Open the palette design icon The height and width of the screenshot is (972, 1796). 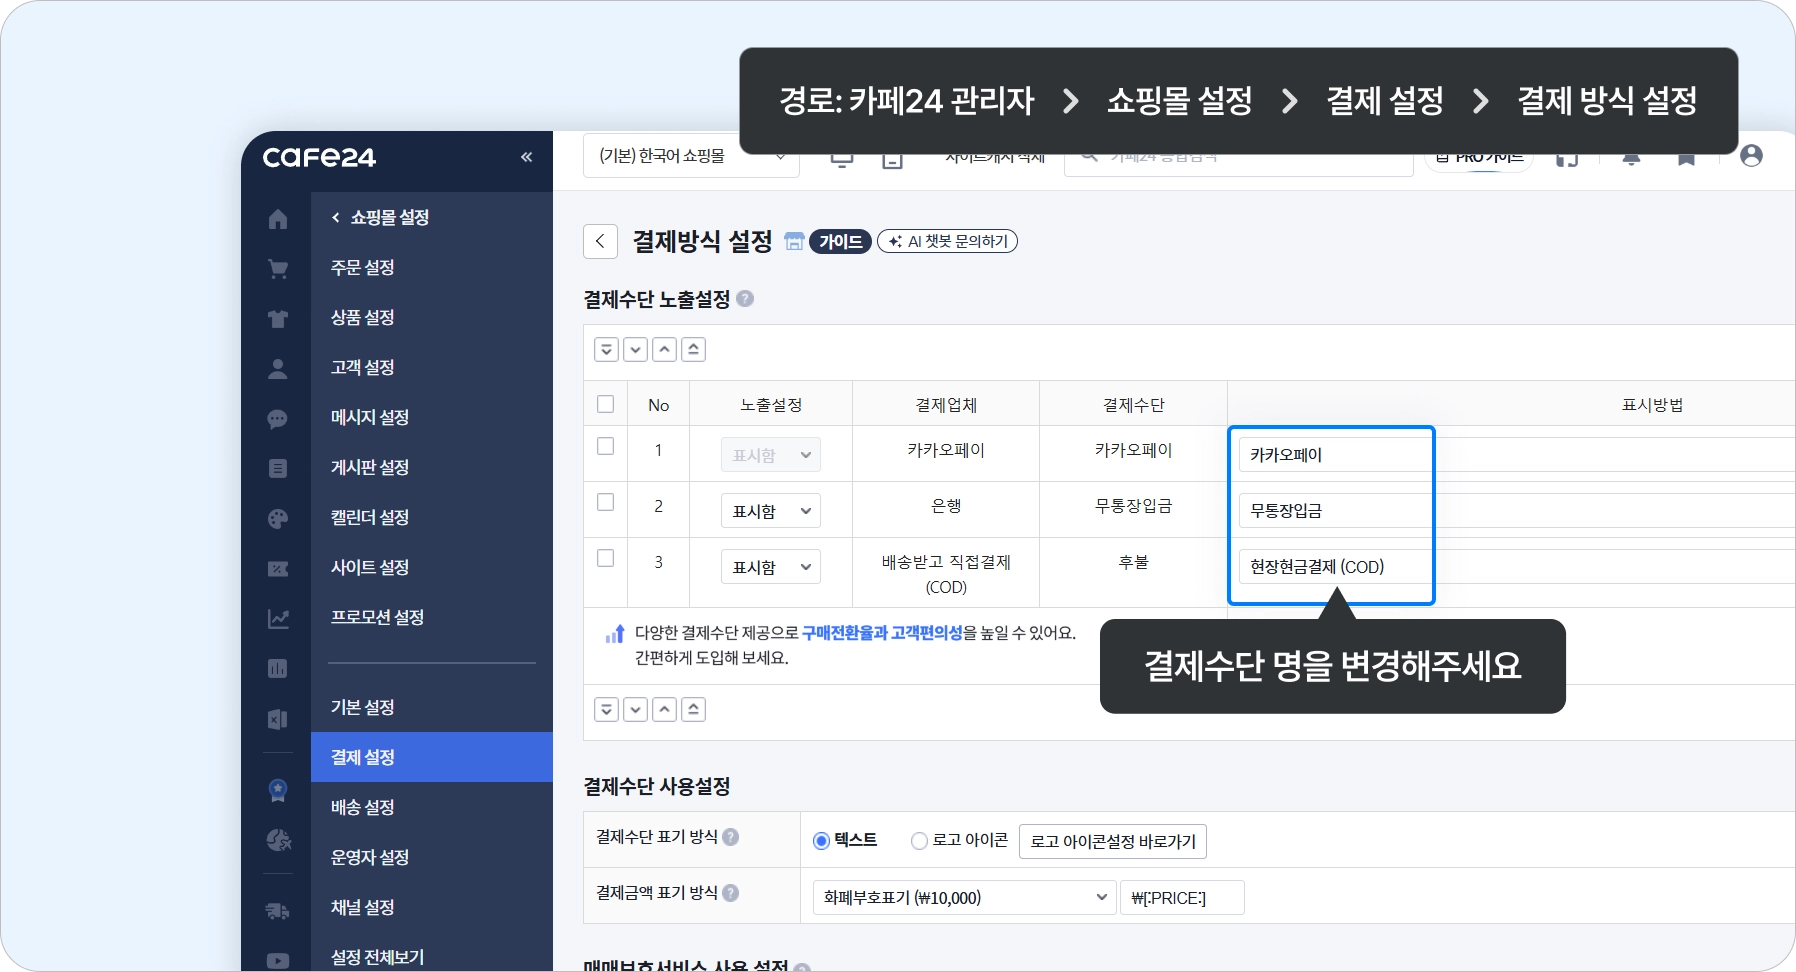point(278,518)
